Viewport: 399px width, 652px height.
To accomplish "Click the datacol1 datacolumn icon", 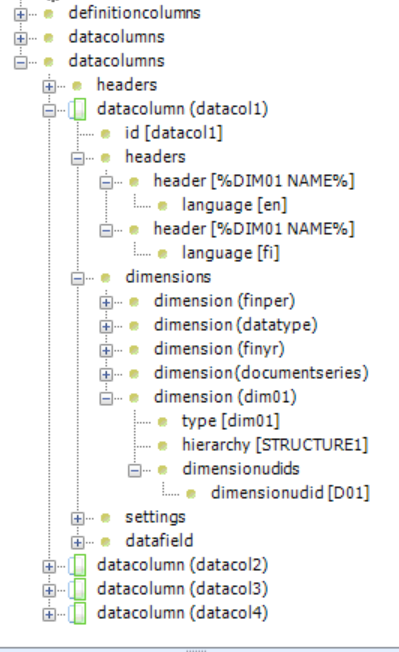I will click(78, 109).
